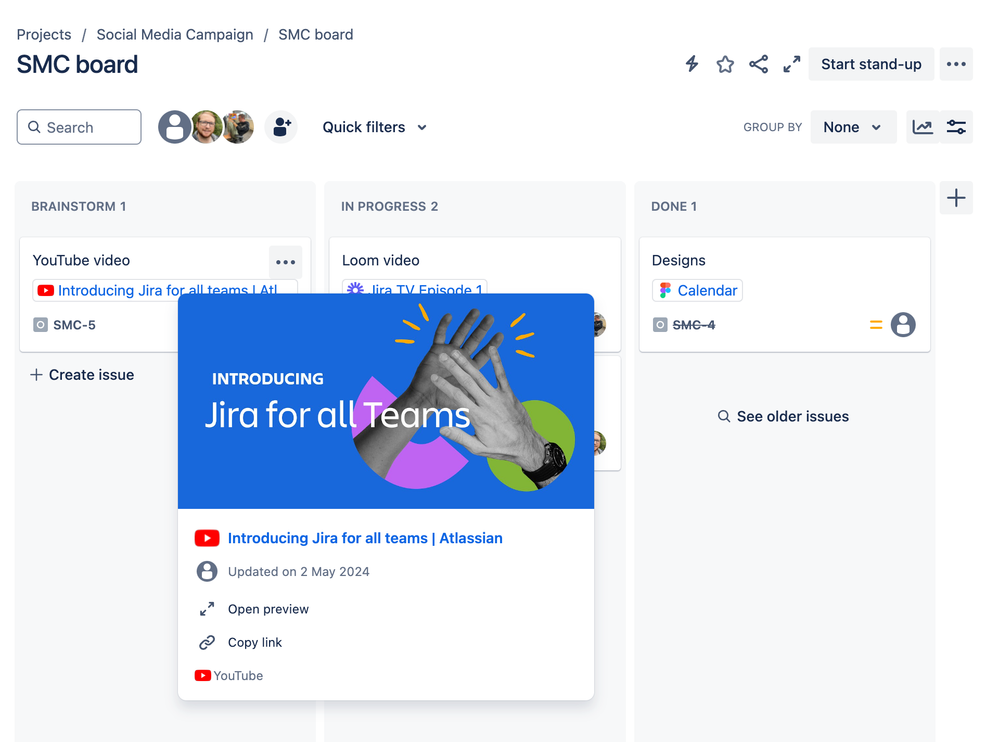Image resolution: width=999 pixels, height=742 pixels.
Task: Filter by unassigned grey avatar
Action: click(173, 127)
